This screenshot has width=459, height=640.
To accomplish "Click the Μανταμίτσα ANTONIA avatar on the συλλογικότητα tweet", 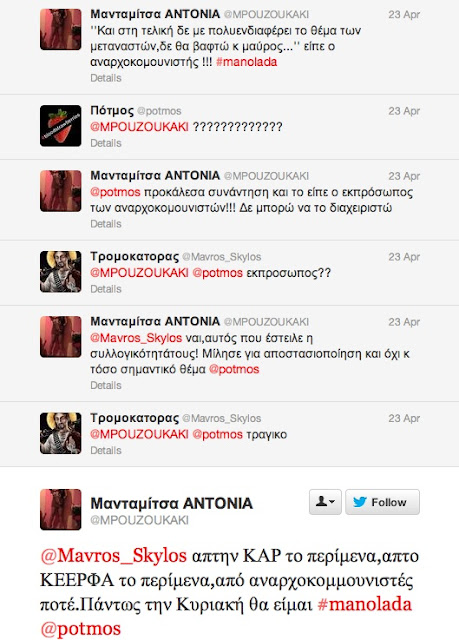I will (x=60, y=337).
